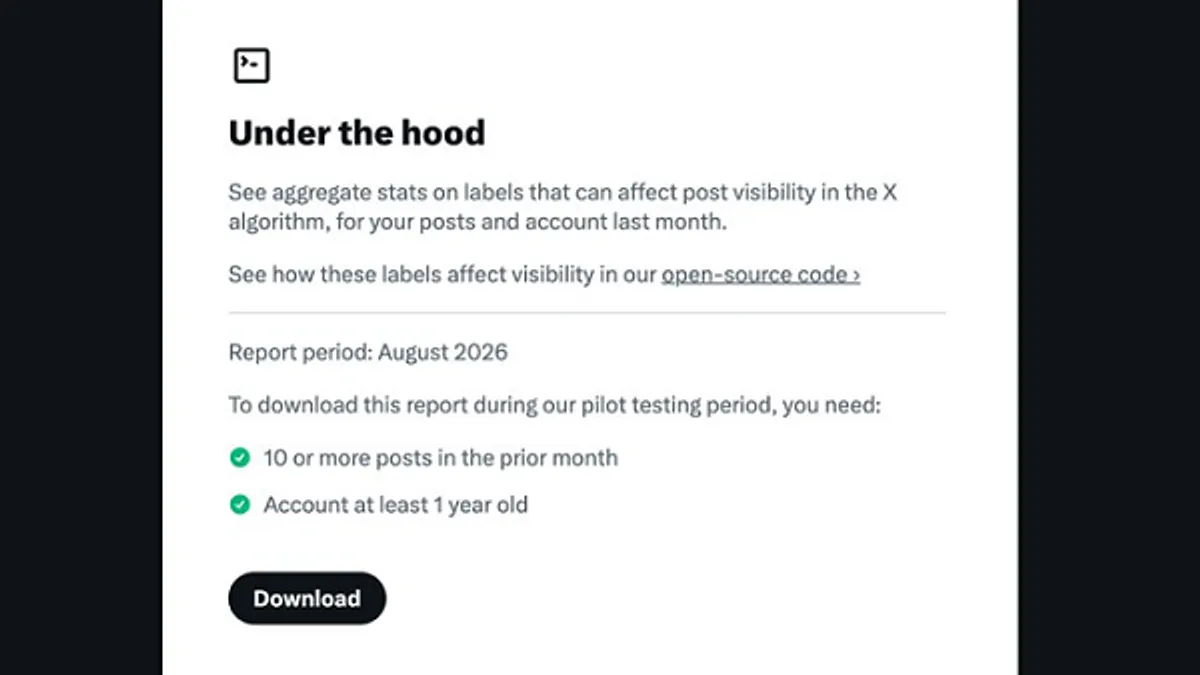The width and height of the screenshot is (1200, 675).
Task: Click the Report period label text
Action: pos(300,352)
